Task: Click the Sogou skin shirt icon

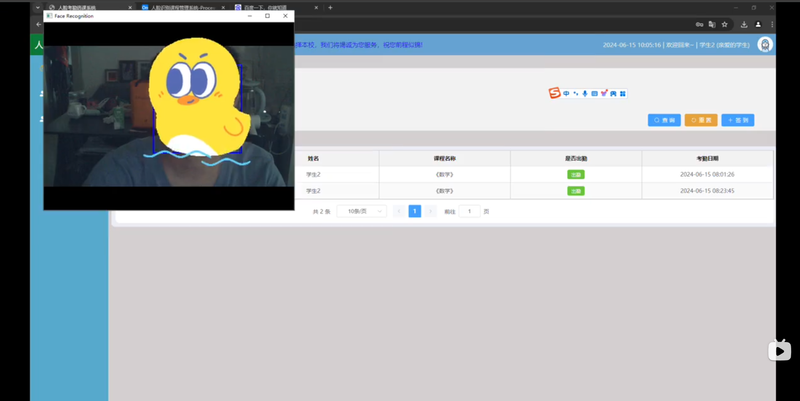Action: pyautogui.click(x=604, y=93)
